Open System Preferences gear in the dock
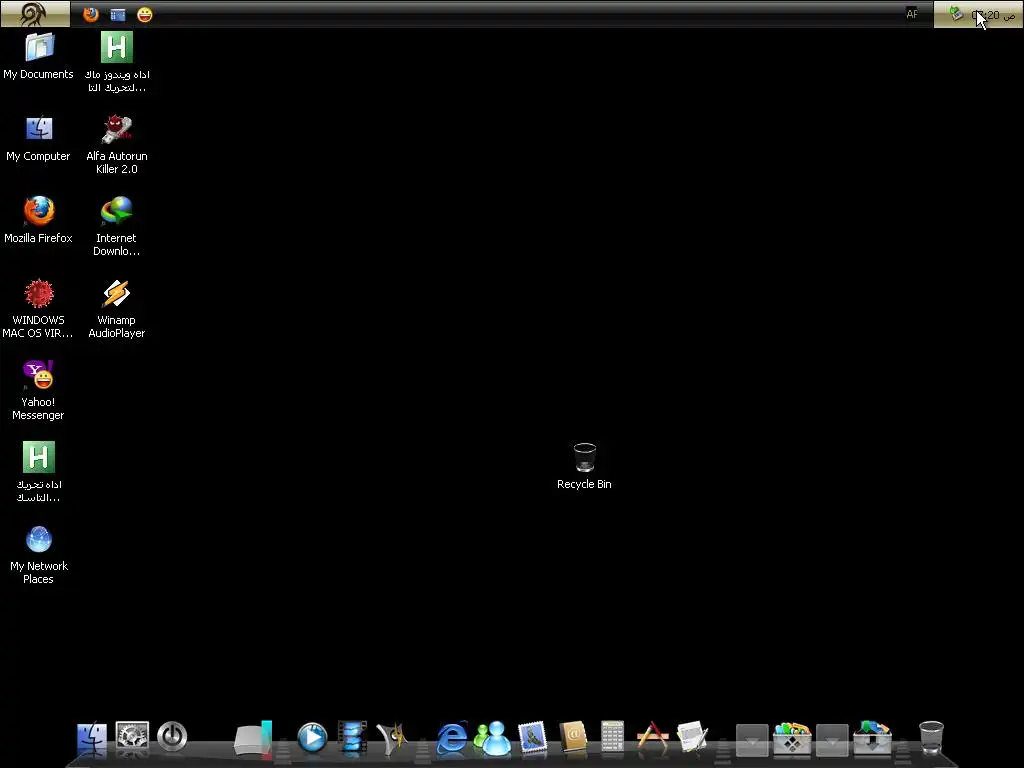This screenshot has height=768, width=1024. [133, 737]
